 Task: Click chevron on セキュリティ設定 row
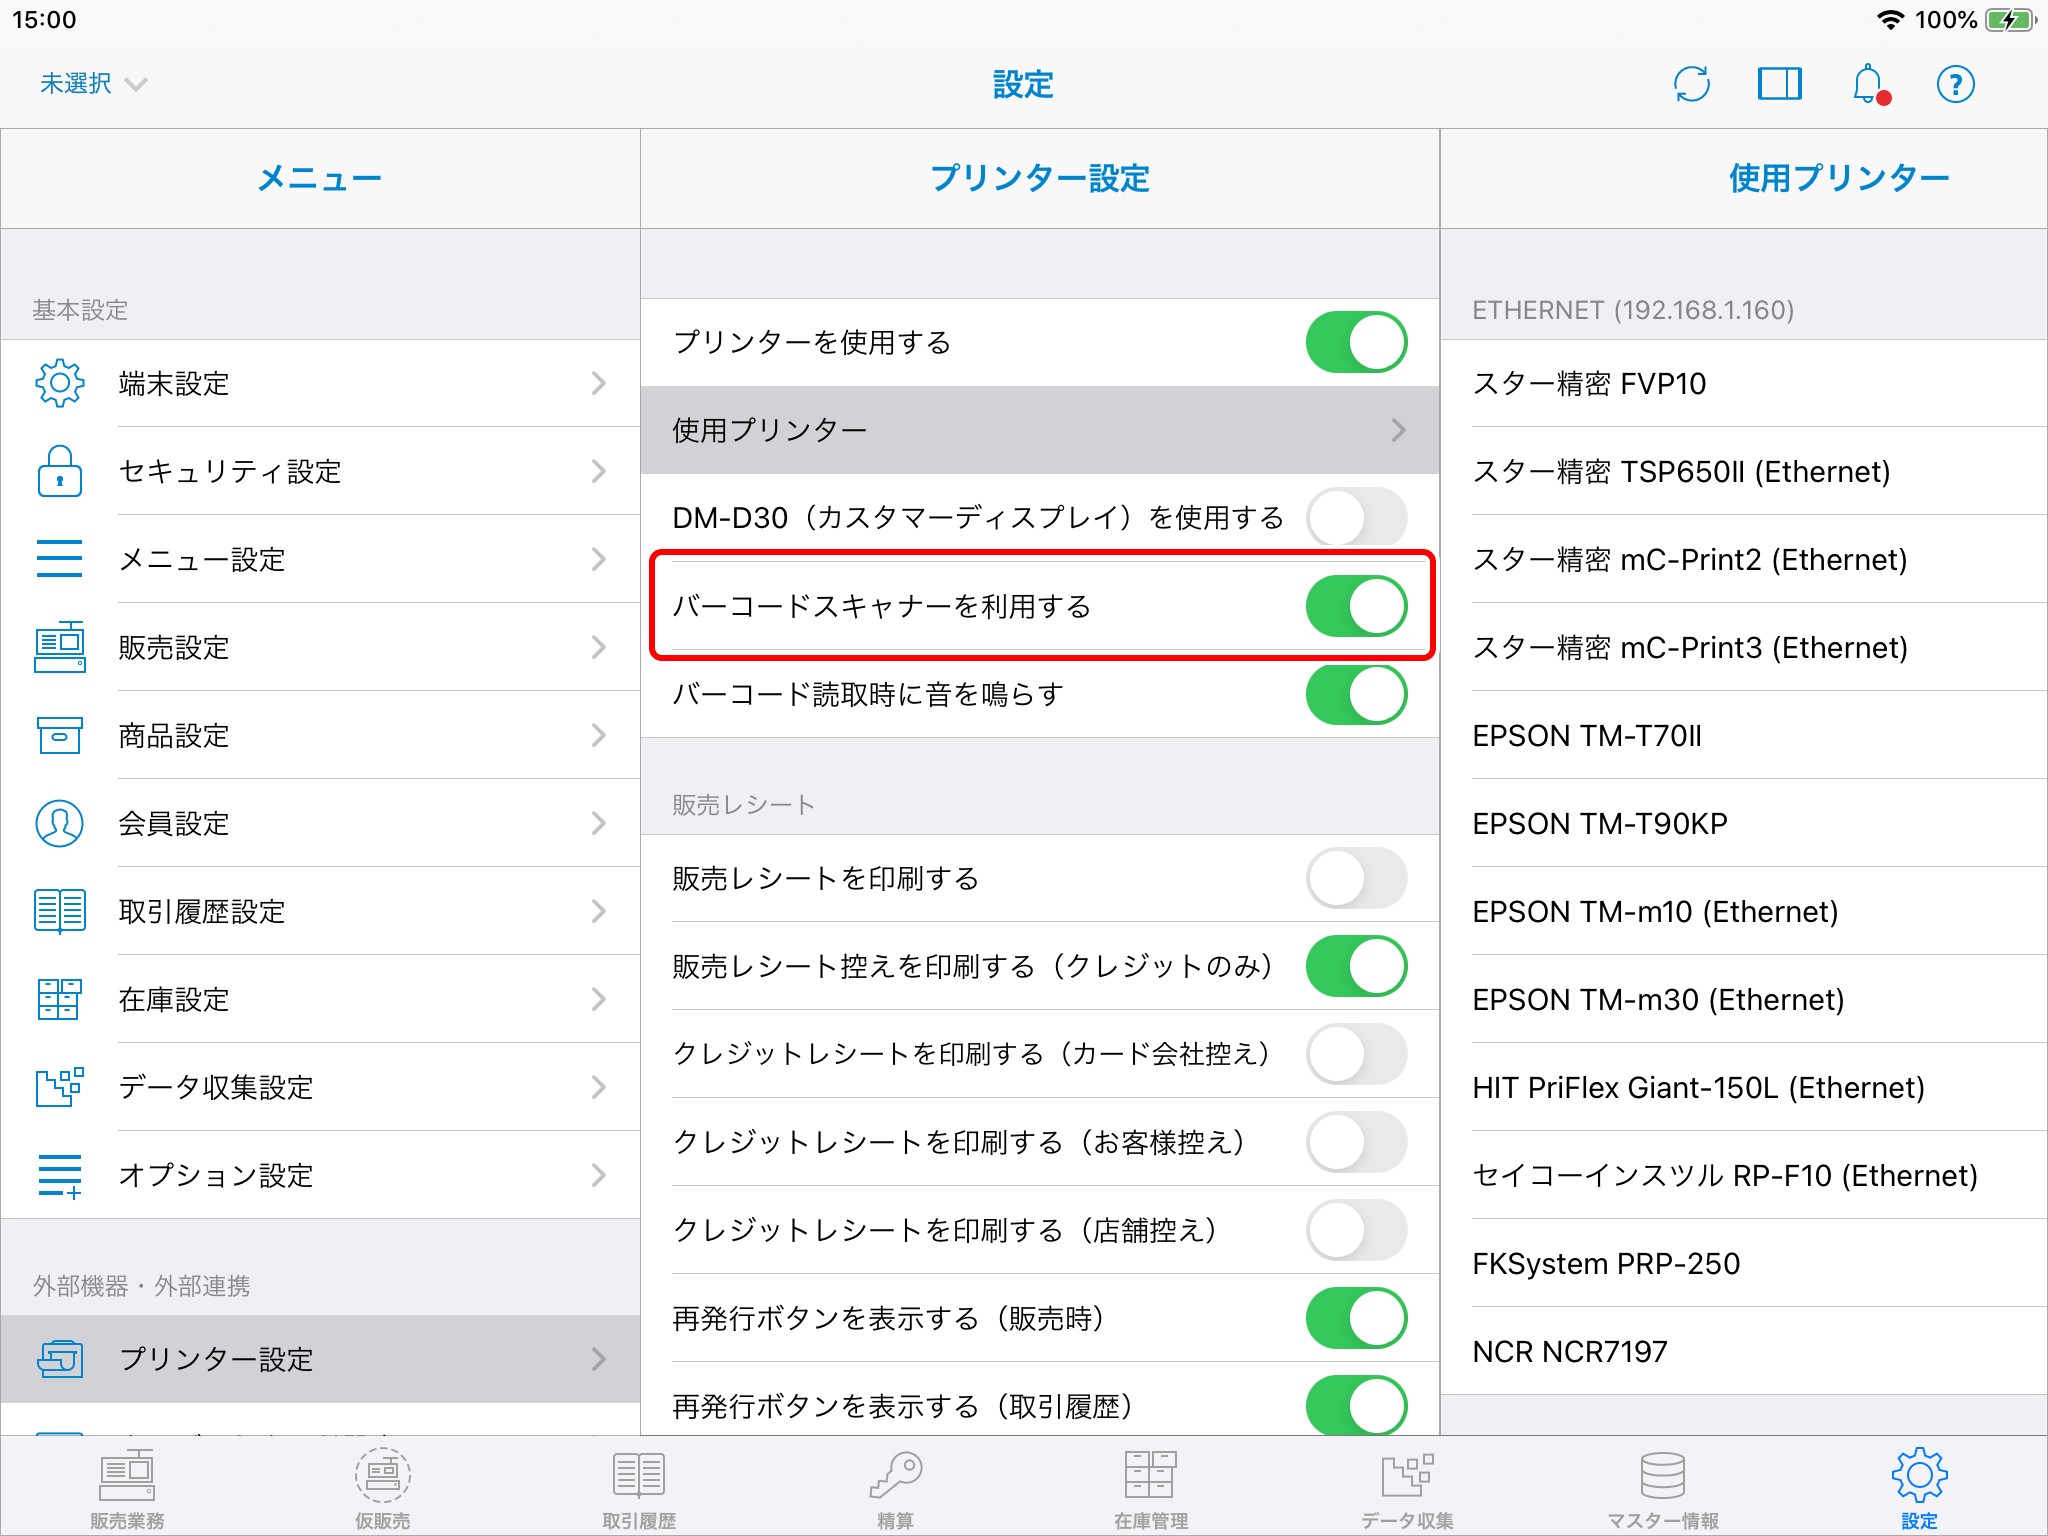pyautogui.click(x=598, y=471)
